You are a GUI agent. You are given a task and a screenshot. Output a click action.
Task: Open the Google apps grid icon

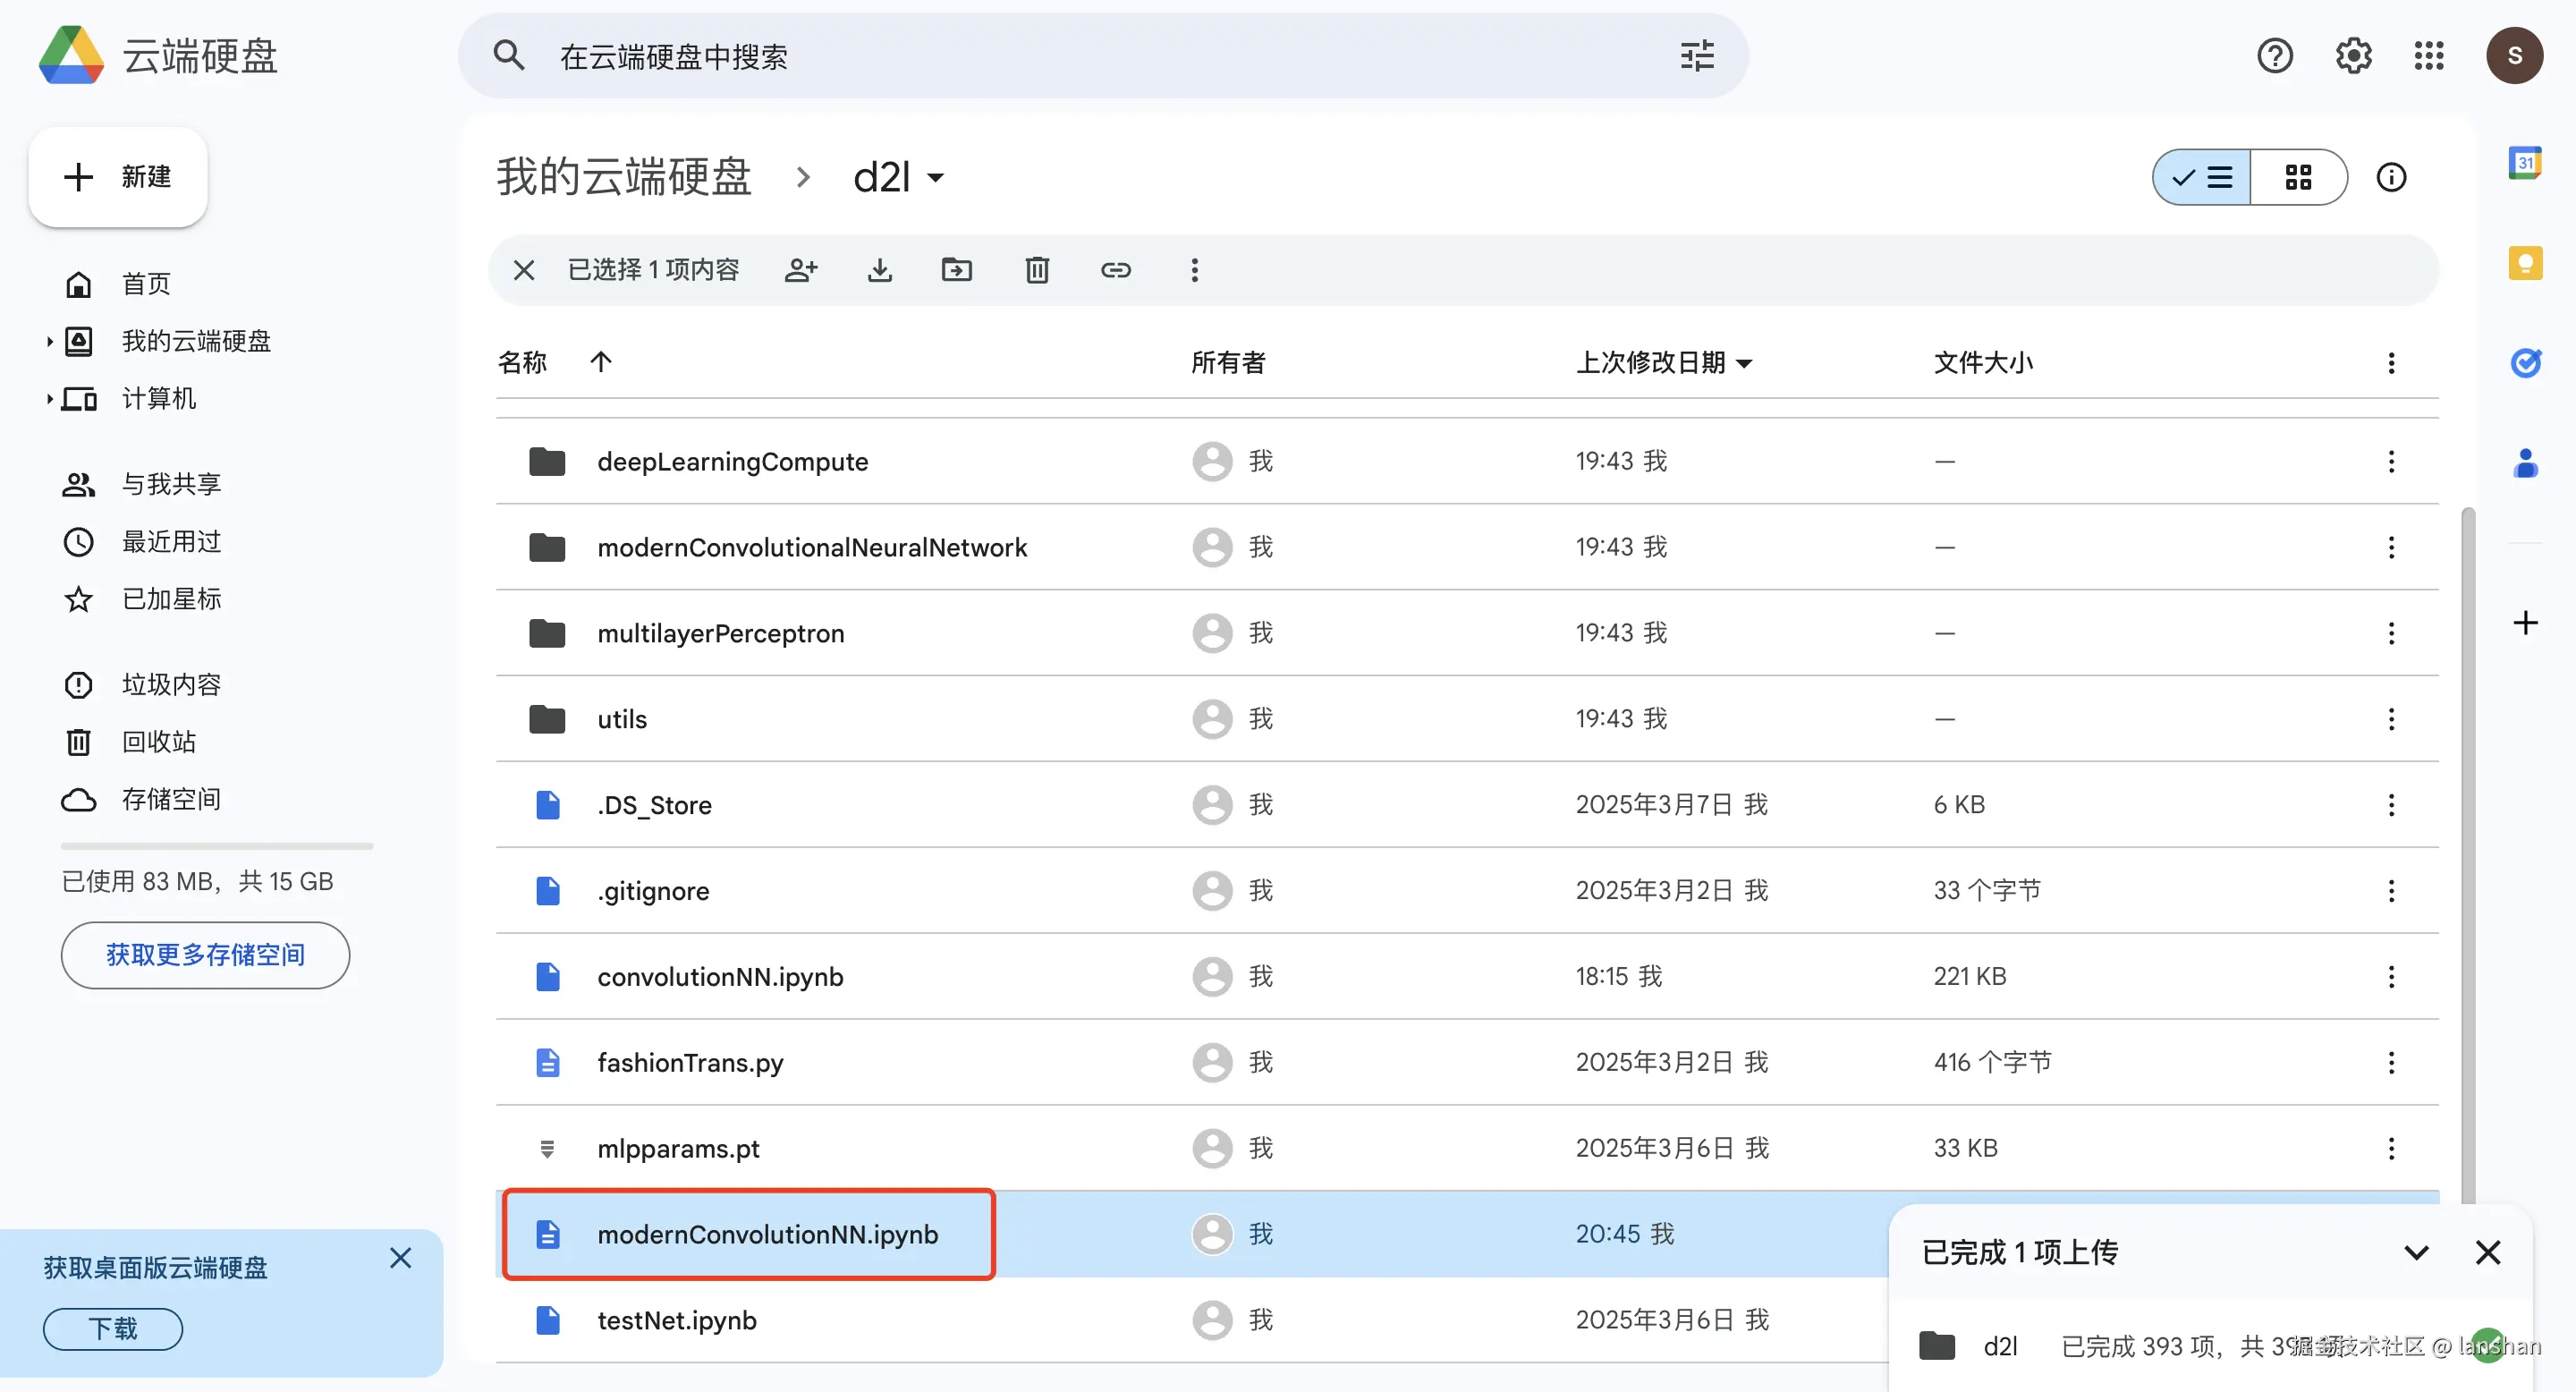click(x=2429, y=56)
